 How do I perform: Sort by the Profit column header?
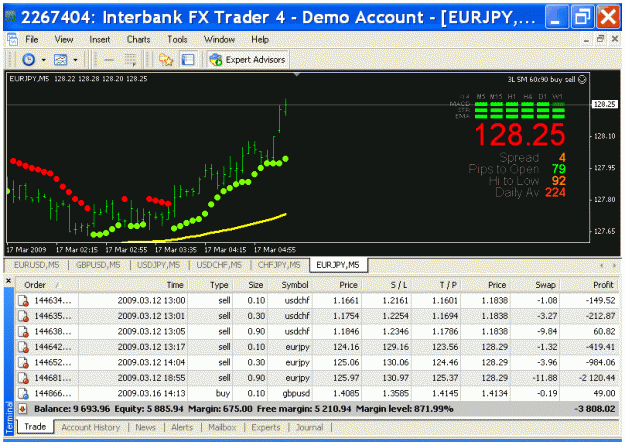coord(590,285)
